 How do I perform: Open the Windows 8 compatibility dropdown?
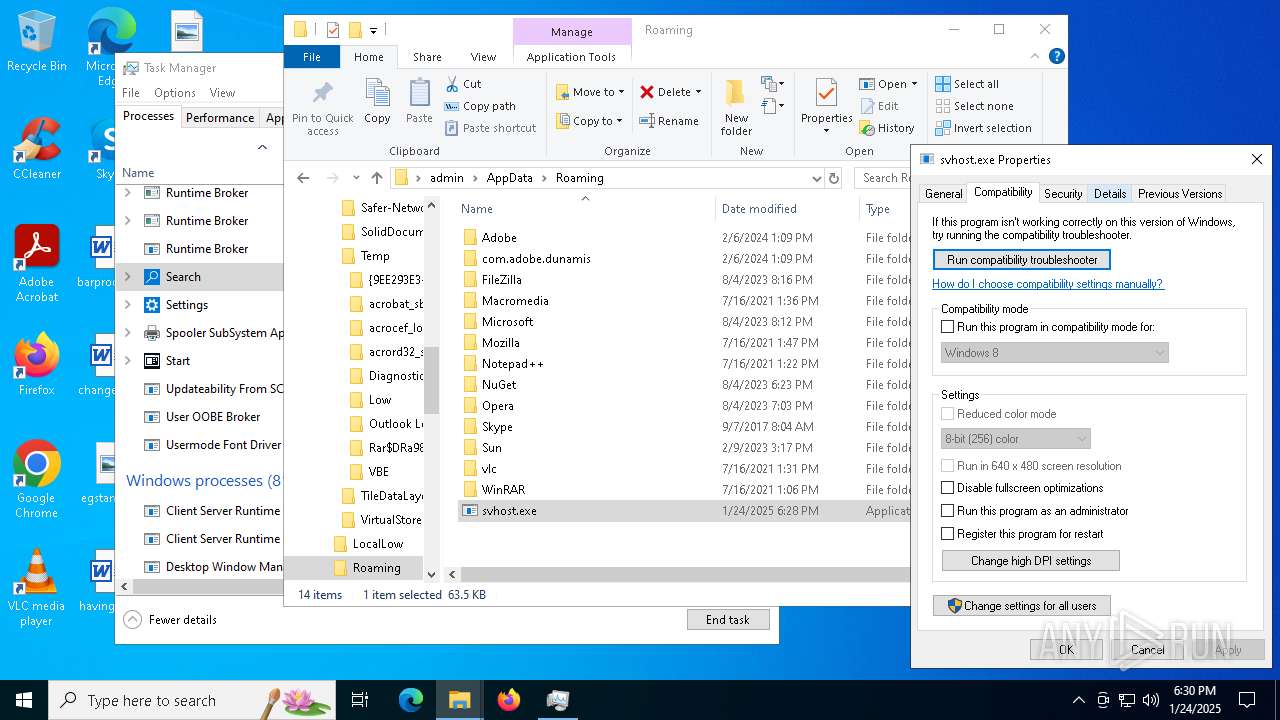(x=1055, y=352)
